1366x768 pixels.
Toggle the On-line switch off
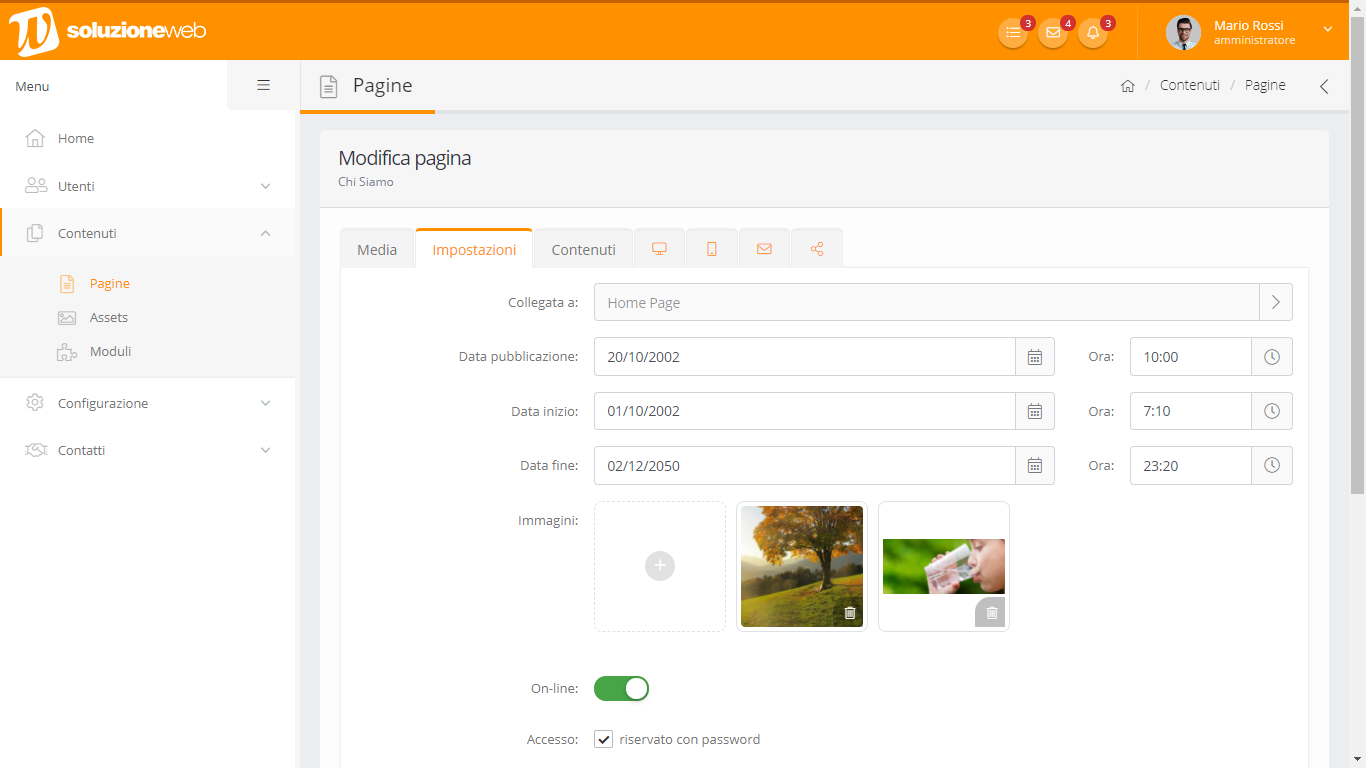[621, 689]
